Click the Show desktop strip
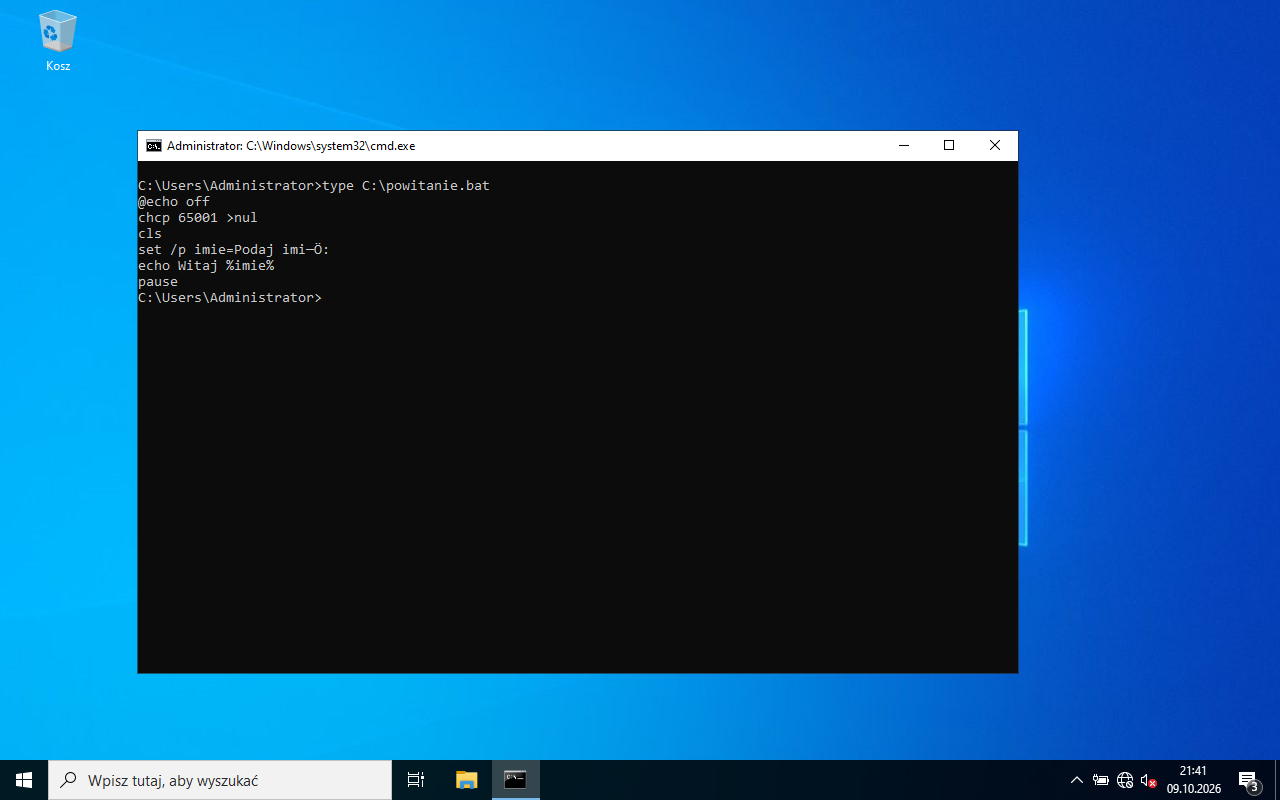The image size is (1280, 800). [1277, 780]
